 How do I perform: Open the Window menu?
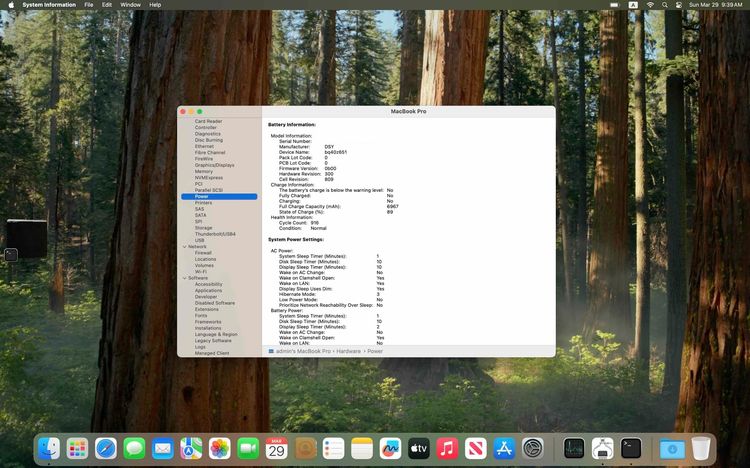[130, 5]
